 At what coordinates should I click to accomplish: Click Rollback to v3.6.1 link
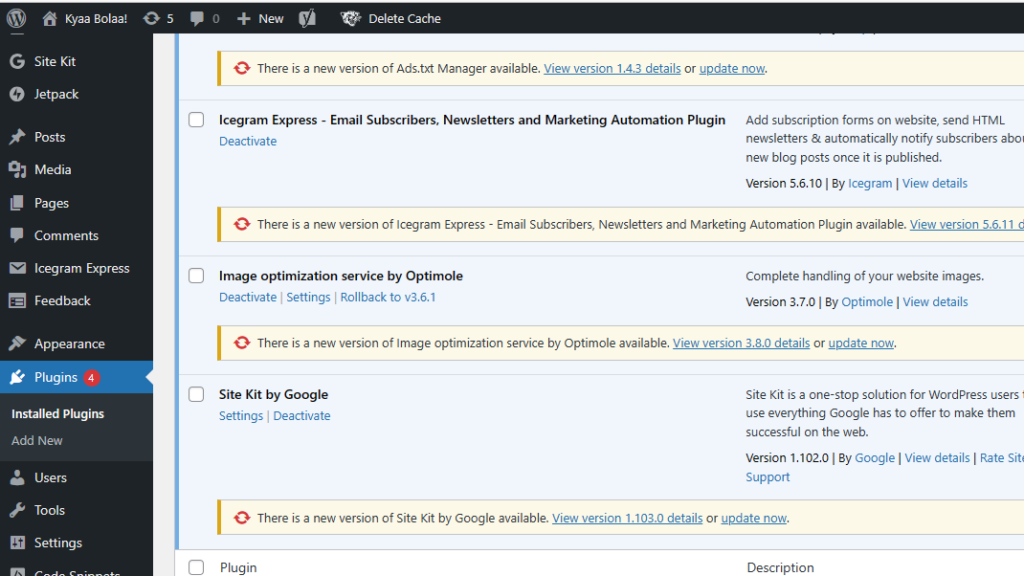pos(388,297)
